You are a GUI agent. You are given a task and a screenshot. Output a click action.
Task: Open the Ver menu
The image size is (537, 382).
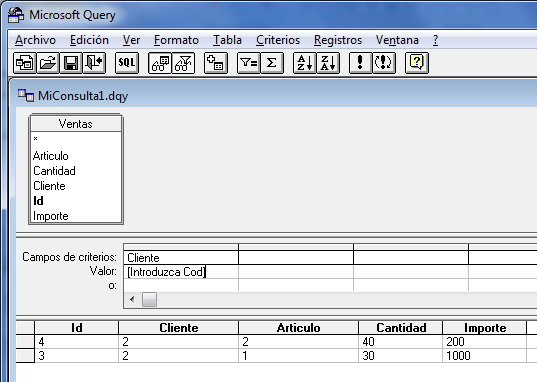tap(132, 40)
